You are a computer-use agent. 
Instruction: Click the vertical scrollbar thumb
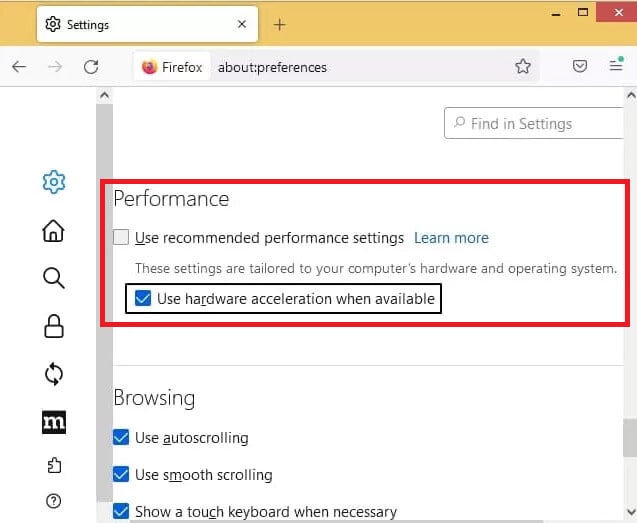tap(630, 438)
